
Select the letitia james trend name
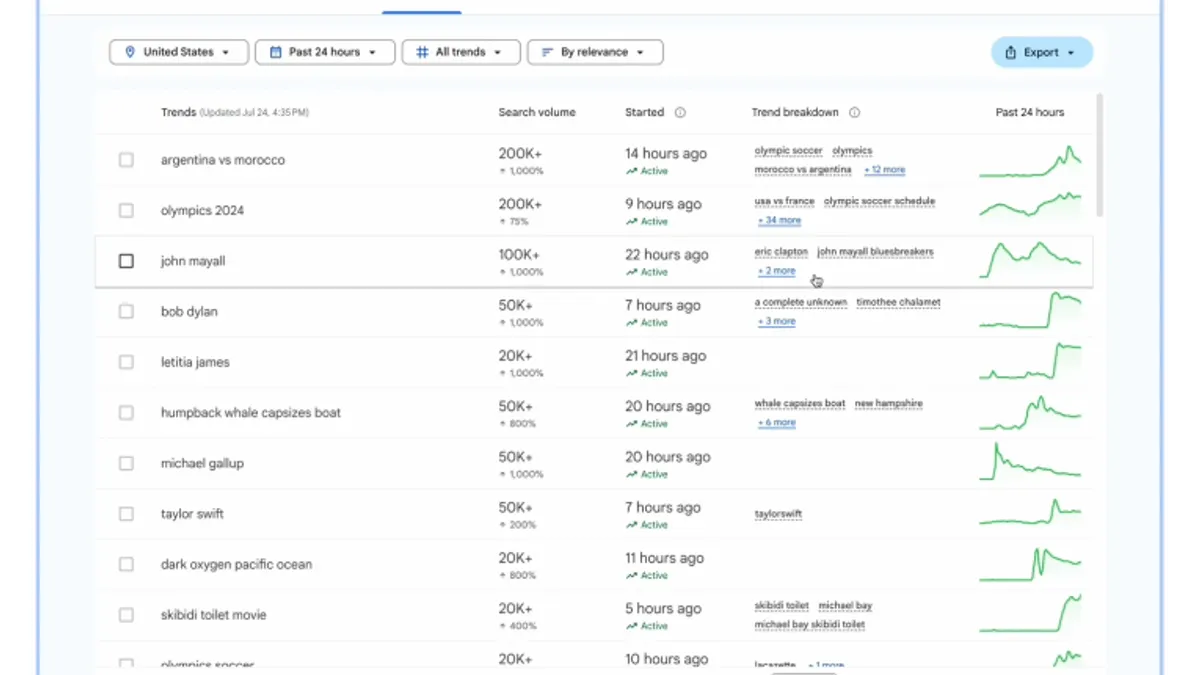pos(195,362)
